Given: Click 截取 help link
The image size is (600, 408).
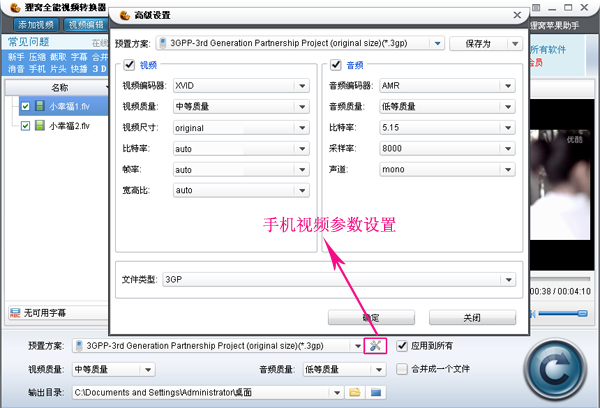Looking at the screenshot, I should [58, 57].
